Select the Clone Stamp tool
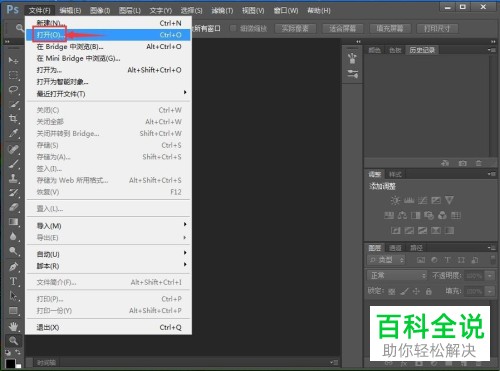Image resolution: width=500 pixels, height=371 pixels. (13, 178)
